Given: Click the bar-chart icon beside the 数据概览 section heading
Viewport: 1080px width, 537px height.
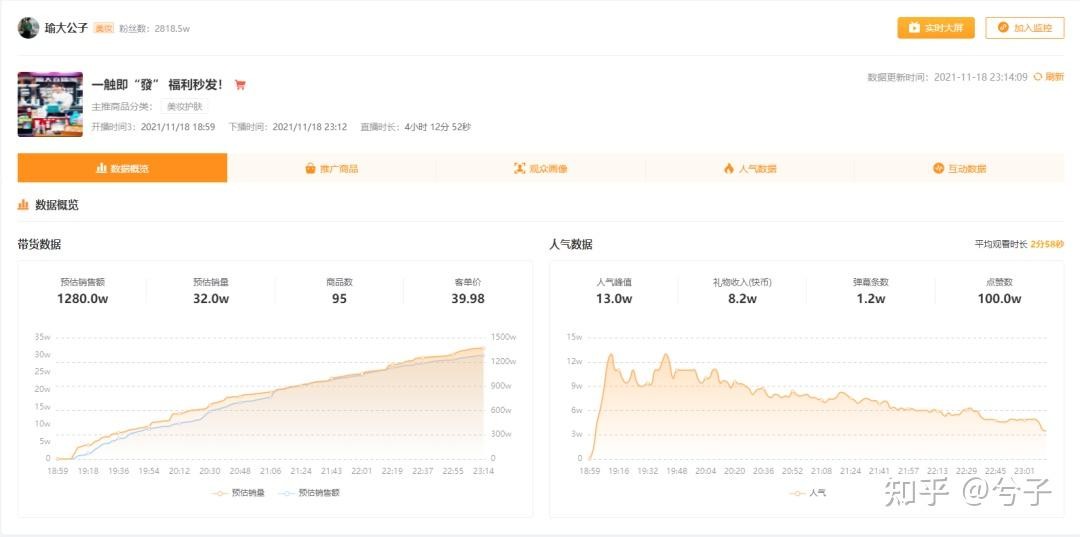Looking at the screenshot, I should click(x=23, y=204).
